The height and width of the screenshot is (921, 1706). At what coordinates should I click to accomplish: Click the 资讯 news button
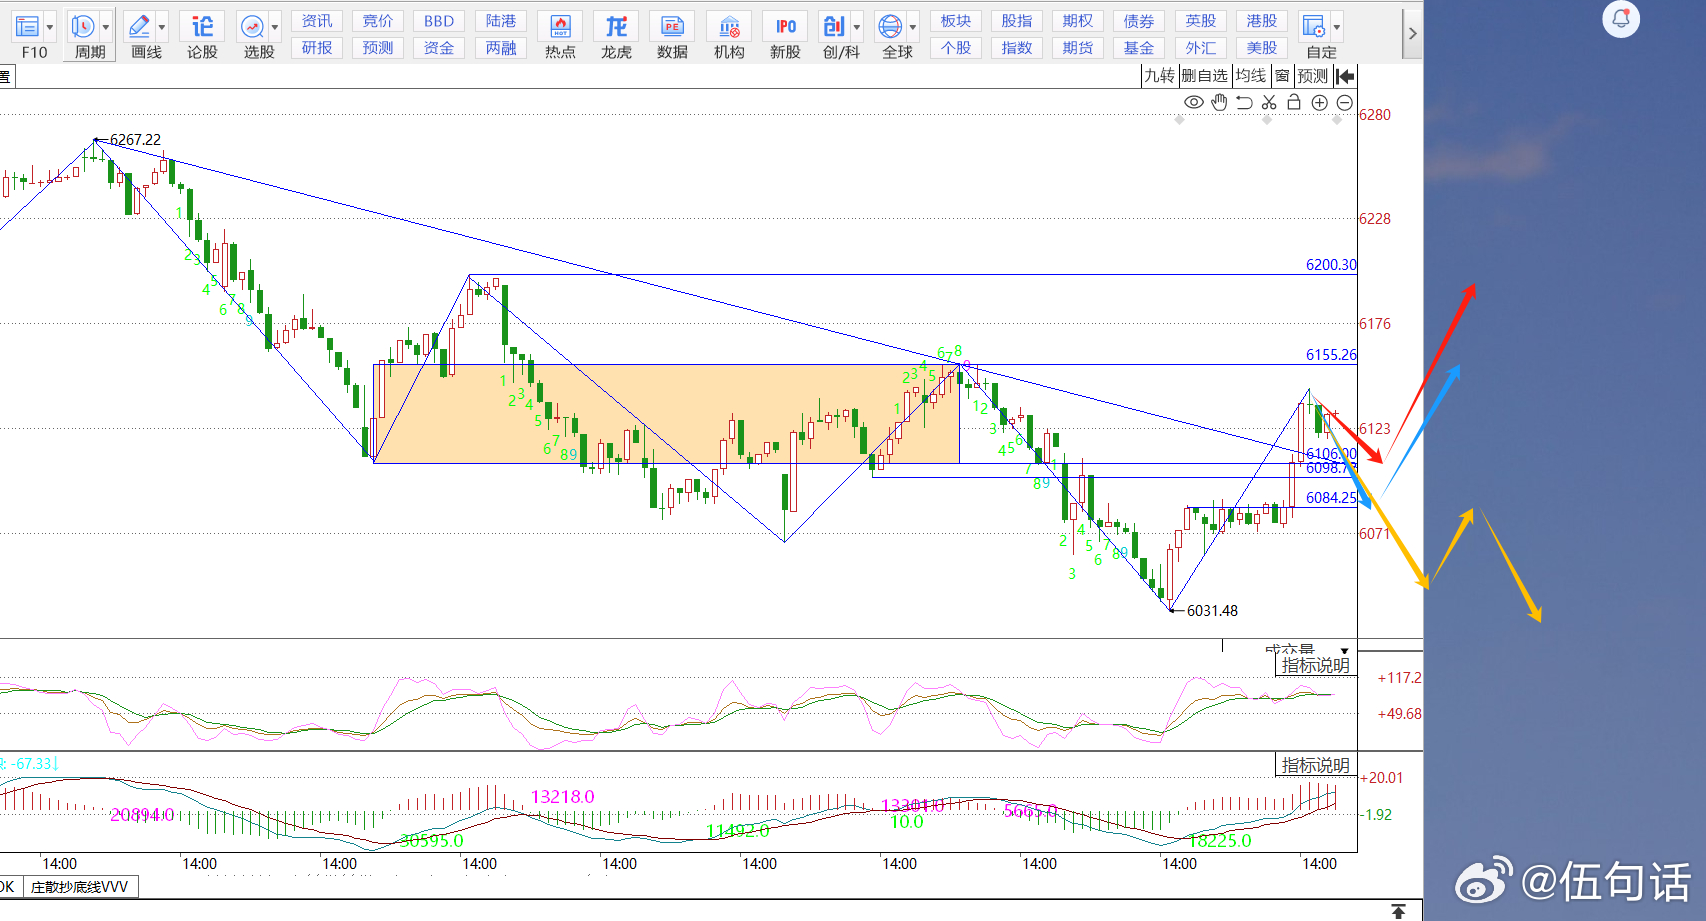point(317,21)
